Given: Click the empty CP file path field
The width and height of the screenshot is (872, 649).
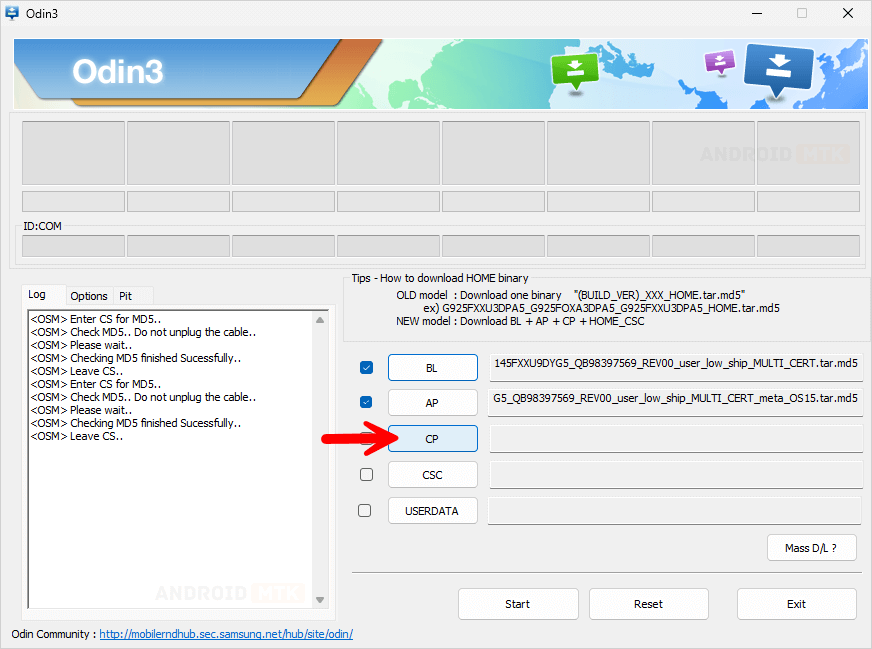Looking at the screenshot, I should (x=675, y=439).
